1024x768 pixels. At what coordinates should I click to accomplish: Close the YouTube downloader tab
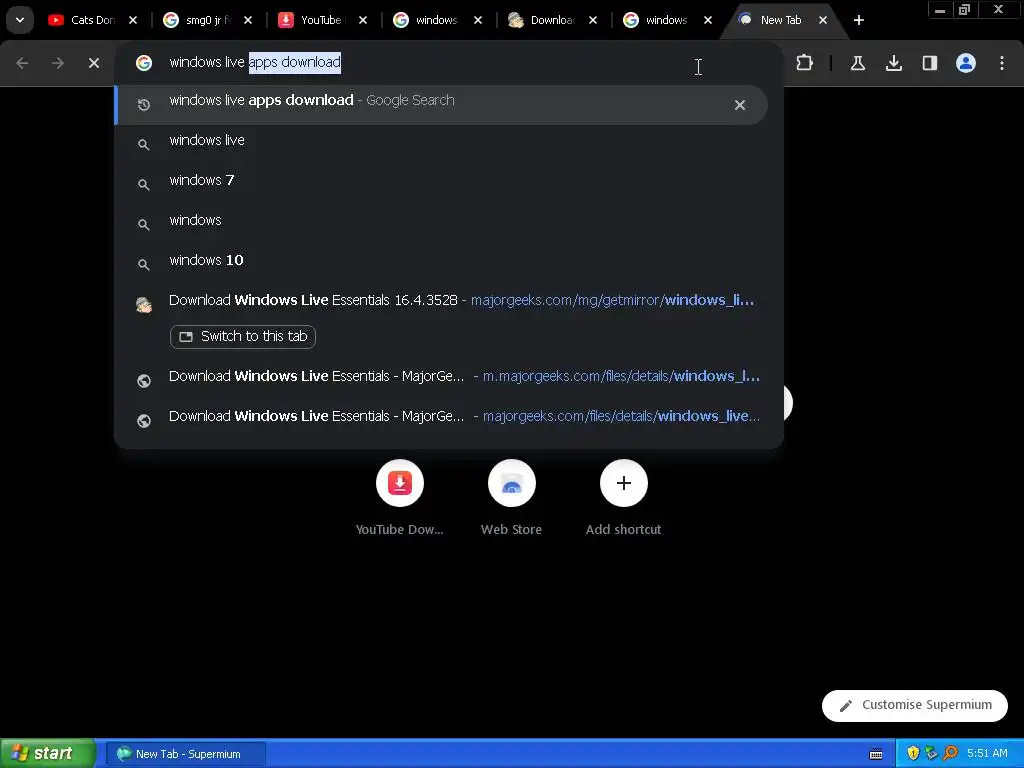point(363,20)
